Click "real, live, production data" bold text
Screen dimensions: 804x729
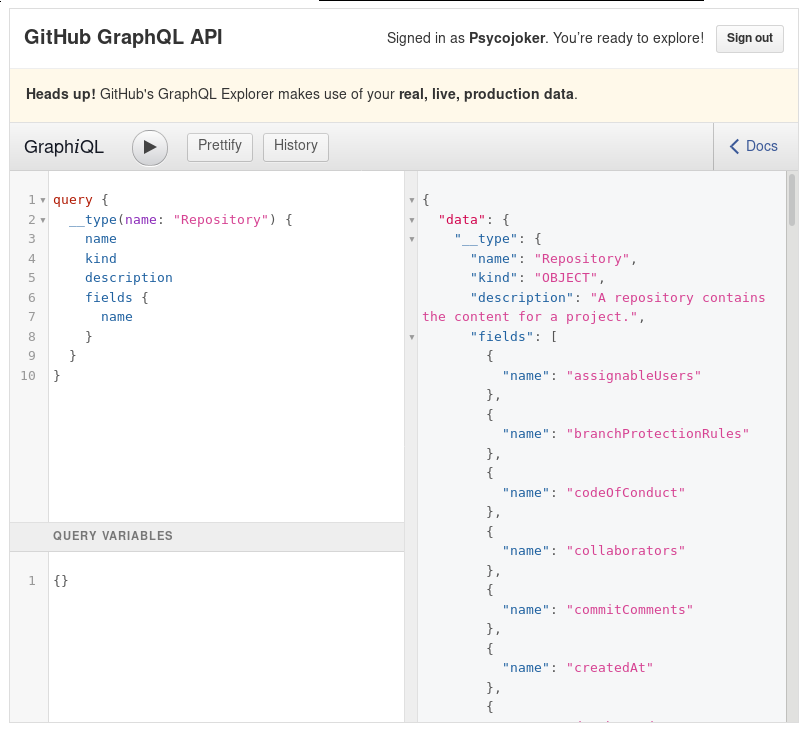coord(486,94)
